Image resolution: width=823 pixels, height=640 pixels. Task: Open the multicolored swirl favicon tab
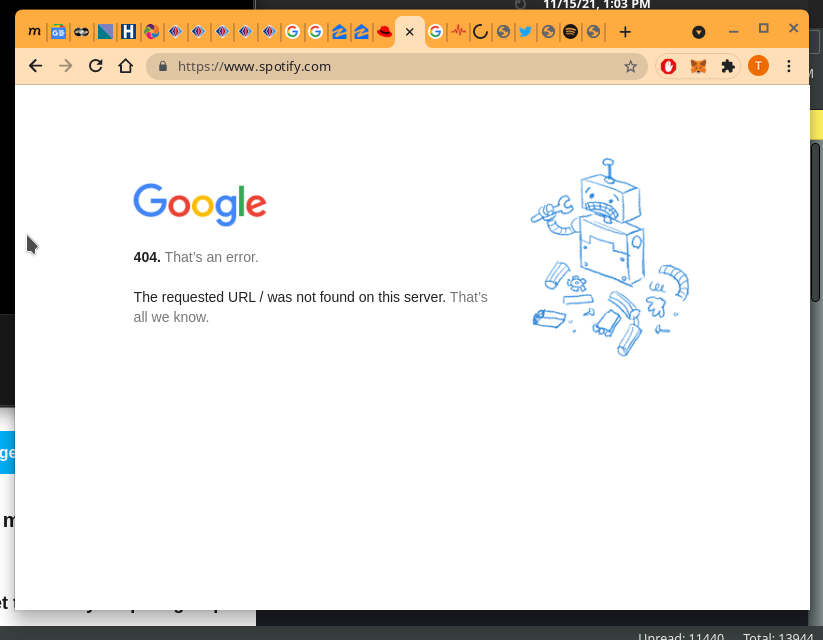point(152,32)
